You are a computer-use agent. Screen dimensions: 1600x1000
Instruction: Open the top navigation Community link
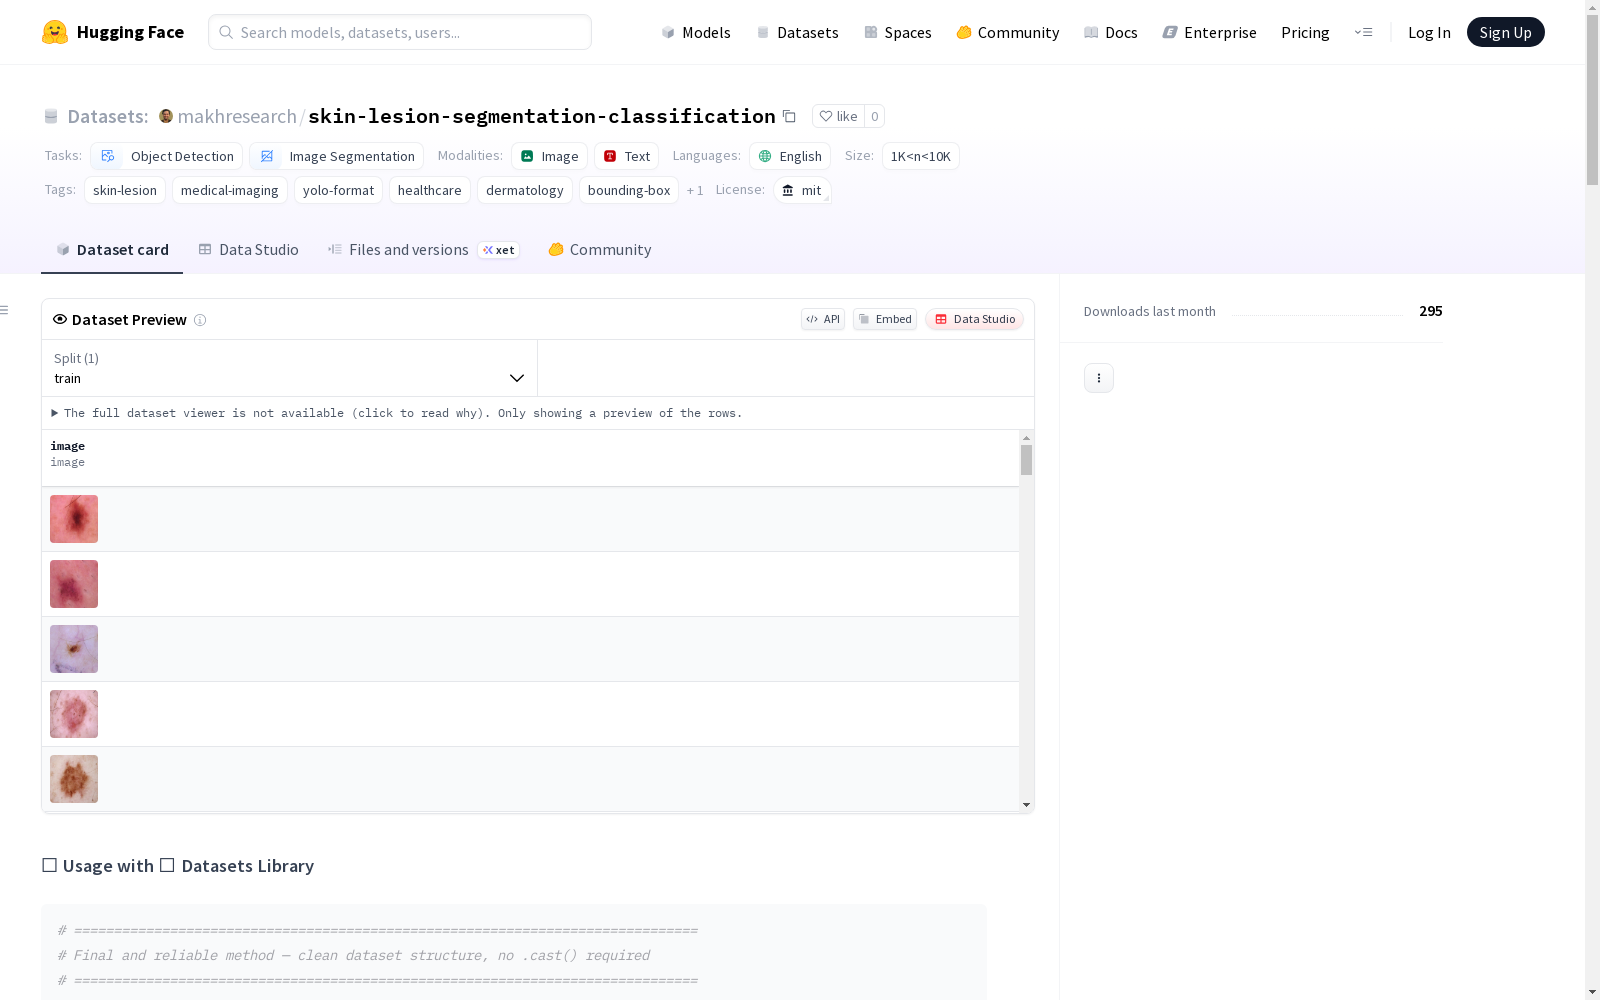[x=1008, y=32]
